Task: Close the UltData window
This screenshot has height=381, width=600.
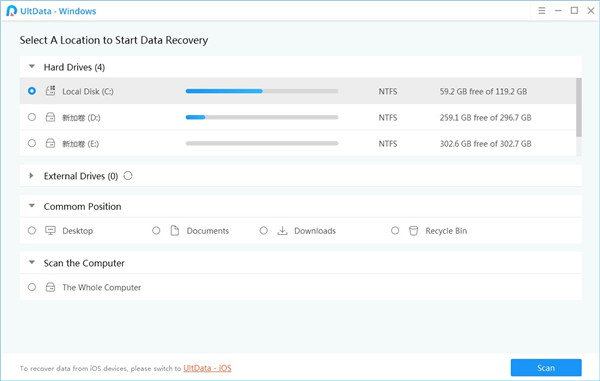Action: (591, 11)
